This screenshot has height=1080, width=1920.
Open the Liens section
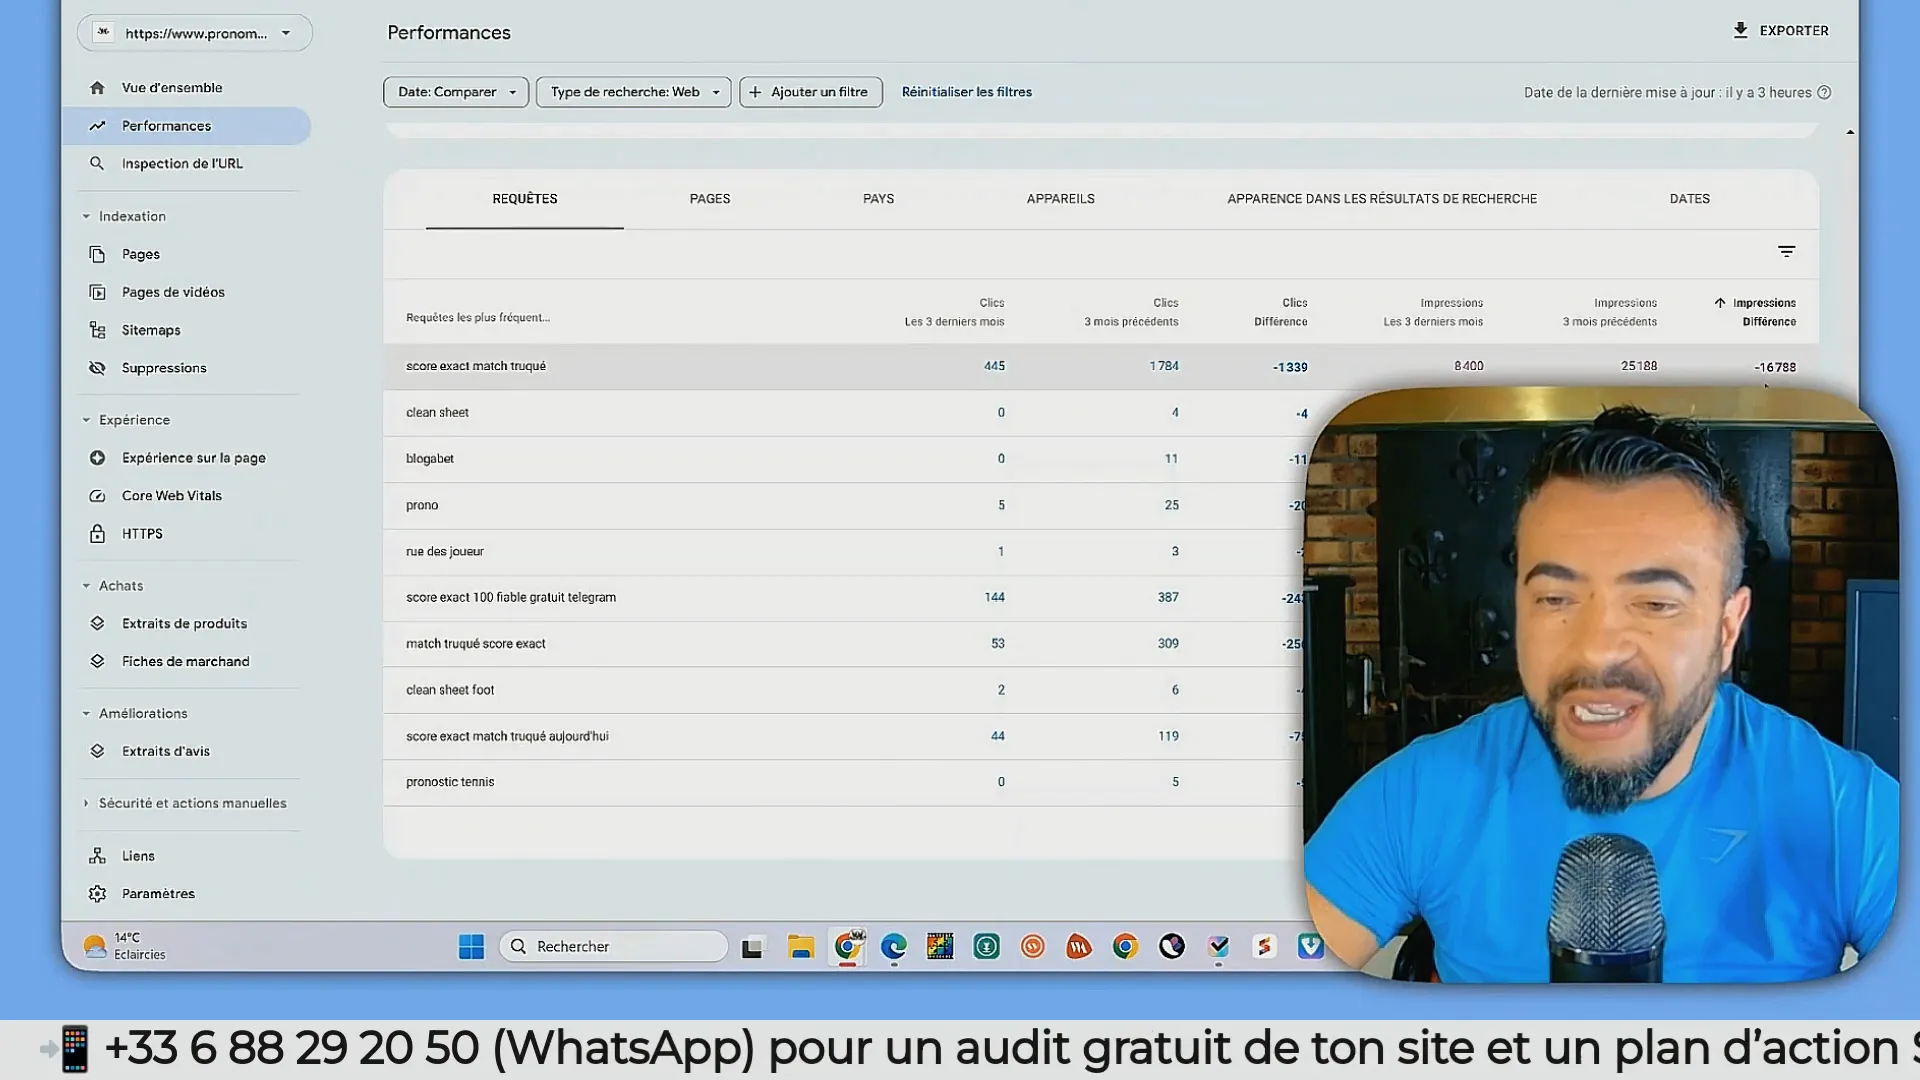137,856
